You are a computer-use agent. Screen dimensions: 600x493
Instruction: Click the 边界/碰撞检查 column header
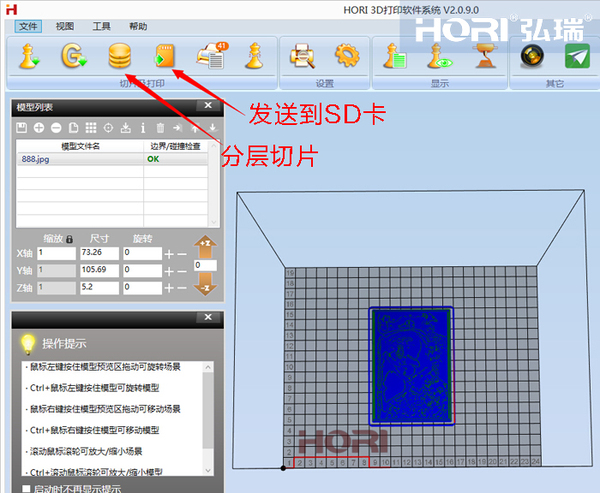tap(175, 146)
